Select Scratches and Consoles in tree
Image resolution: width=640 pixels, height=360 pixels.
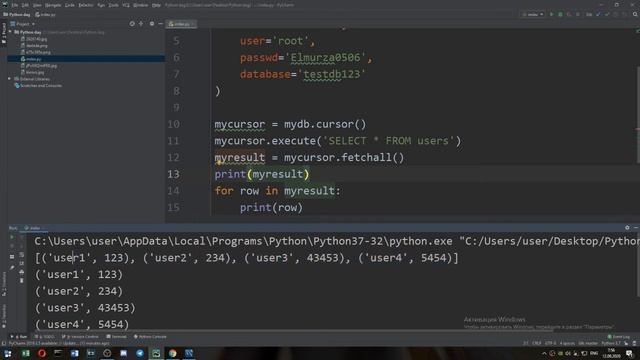38,86
